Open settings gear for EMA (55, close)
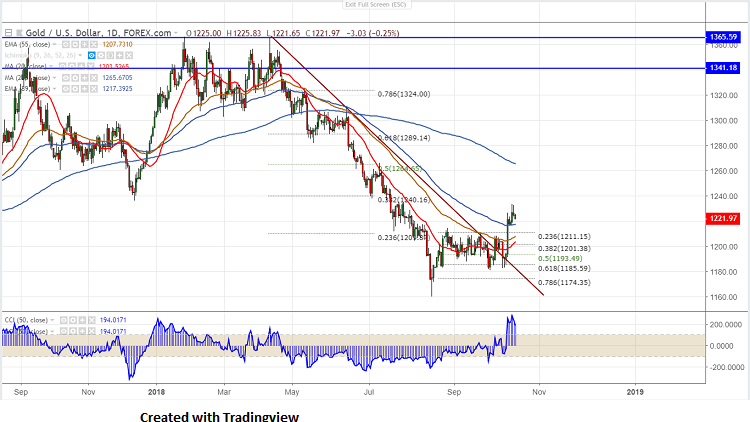 tap(75, 44)
